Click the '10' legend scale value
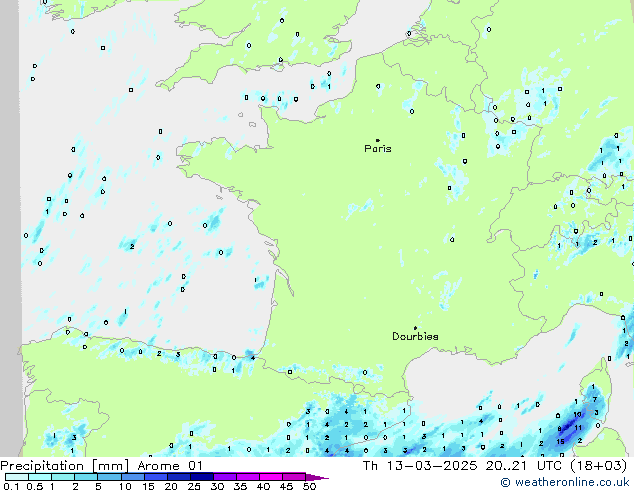 tap(125, 486)
